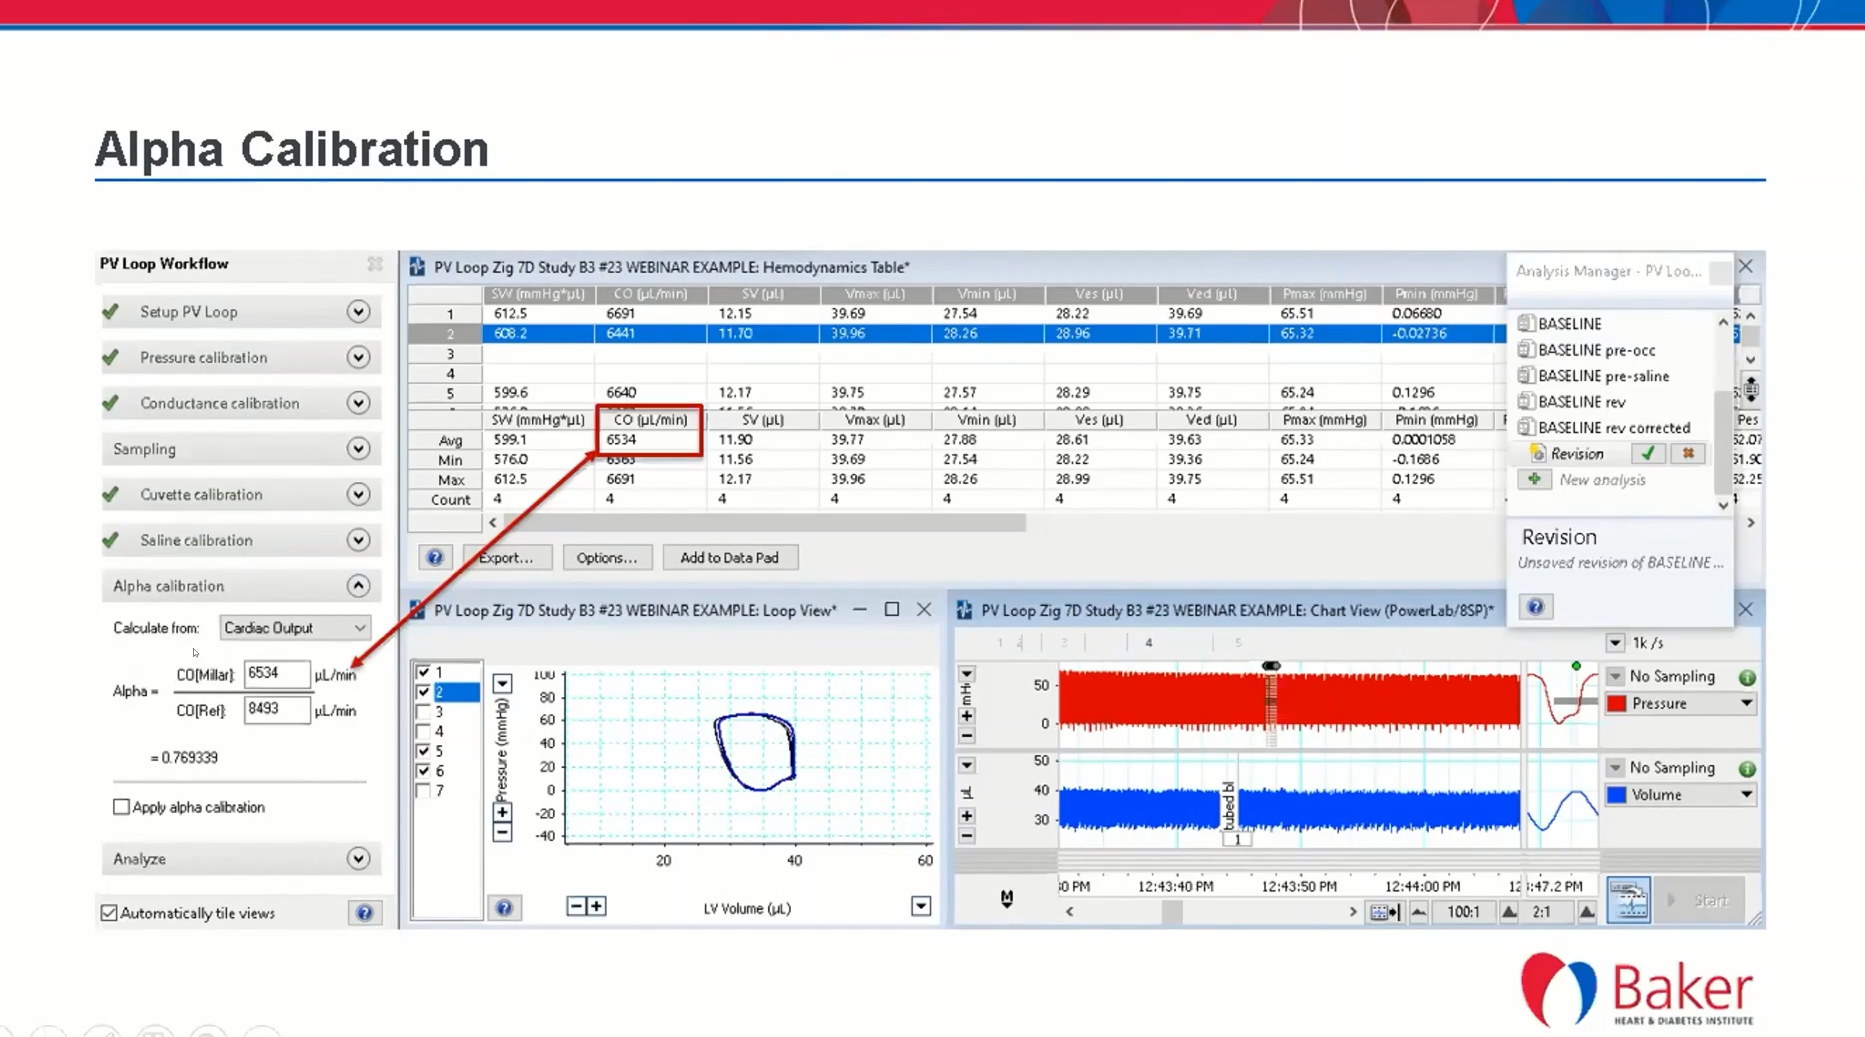
Task: Open help in the Hemodynamics Table toolbar
Action: (435, 558)
